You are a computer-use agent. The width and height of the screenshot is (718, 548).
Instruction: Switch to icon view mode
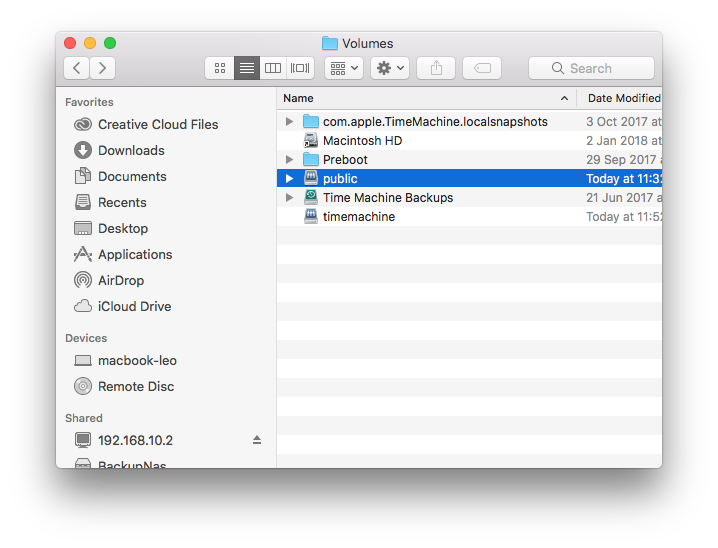(220, 68)
